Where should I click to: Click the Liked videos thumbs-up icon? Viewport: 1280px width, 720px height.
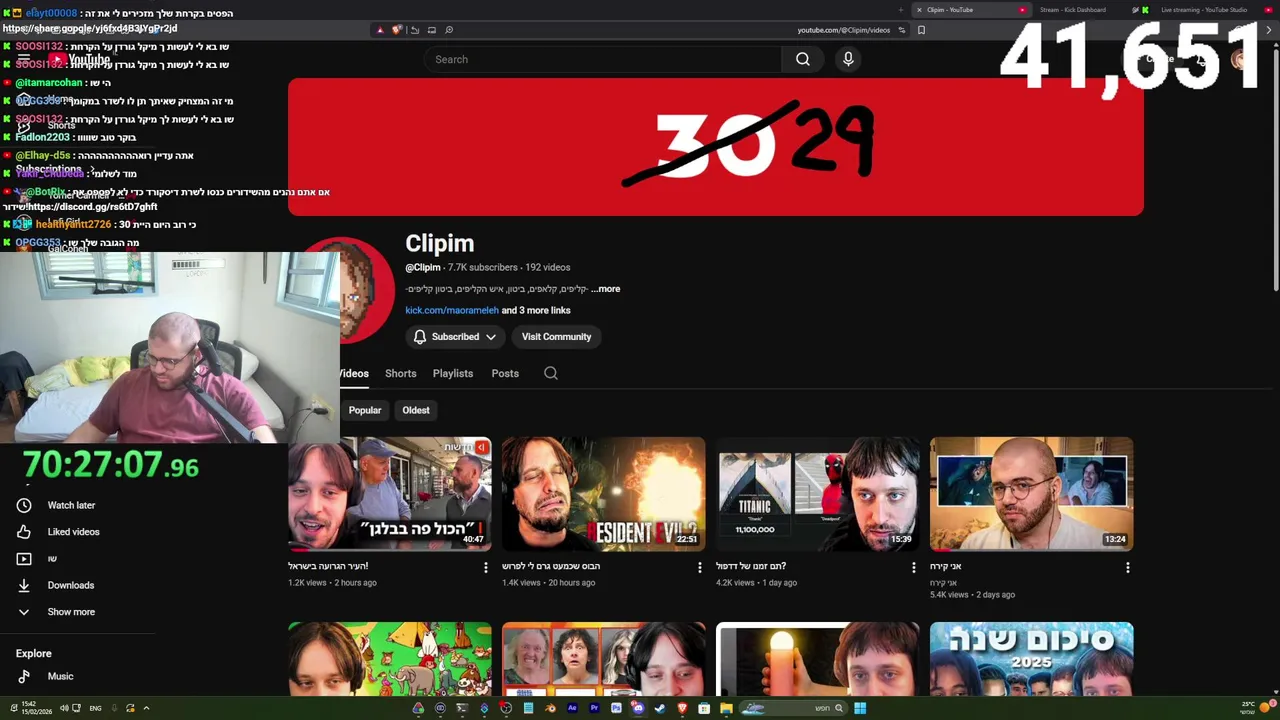coord(24,532)
